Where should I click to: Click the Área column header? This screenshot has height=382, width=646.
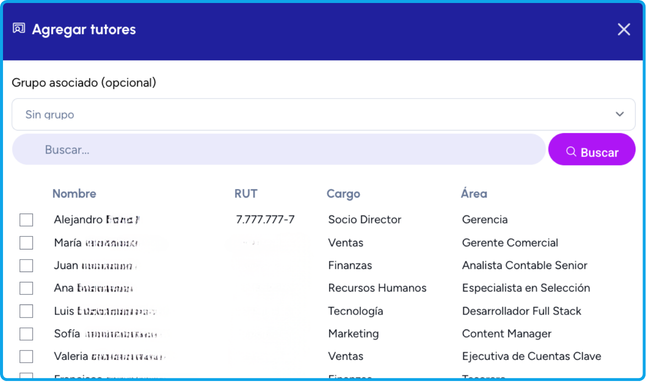click(x=474, y=193)
